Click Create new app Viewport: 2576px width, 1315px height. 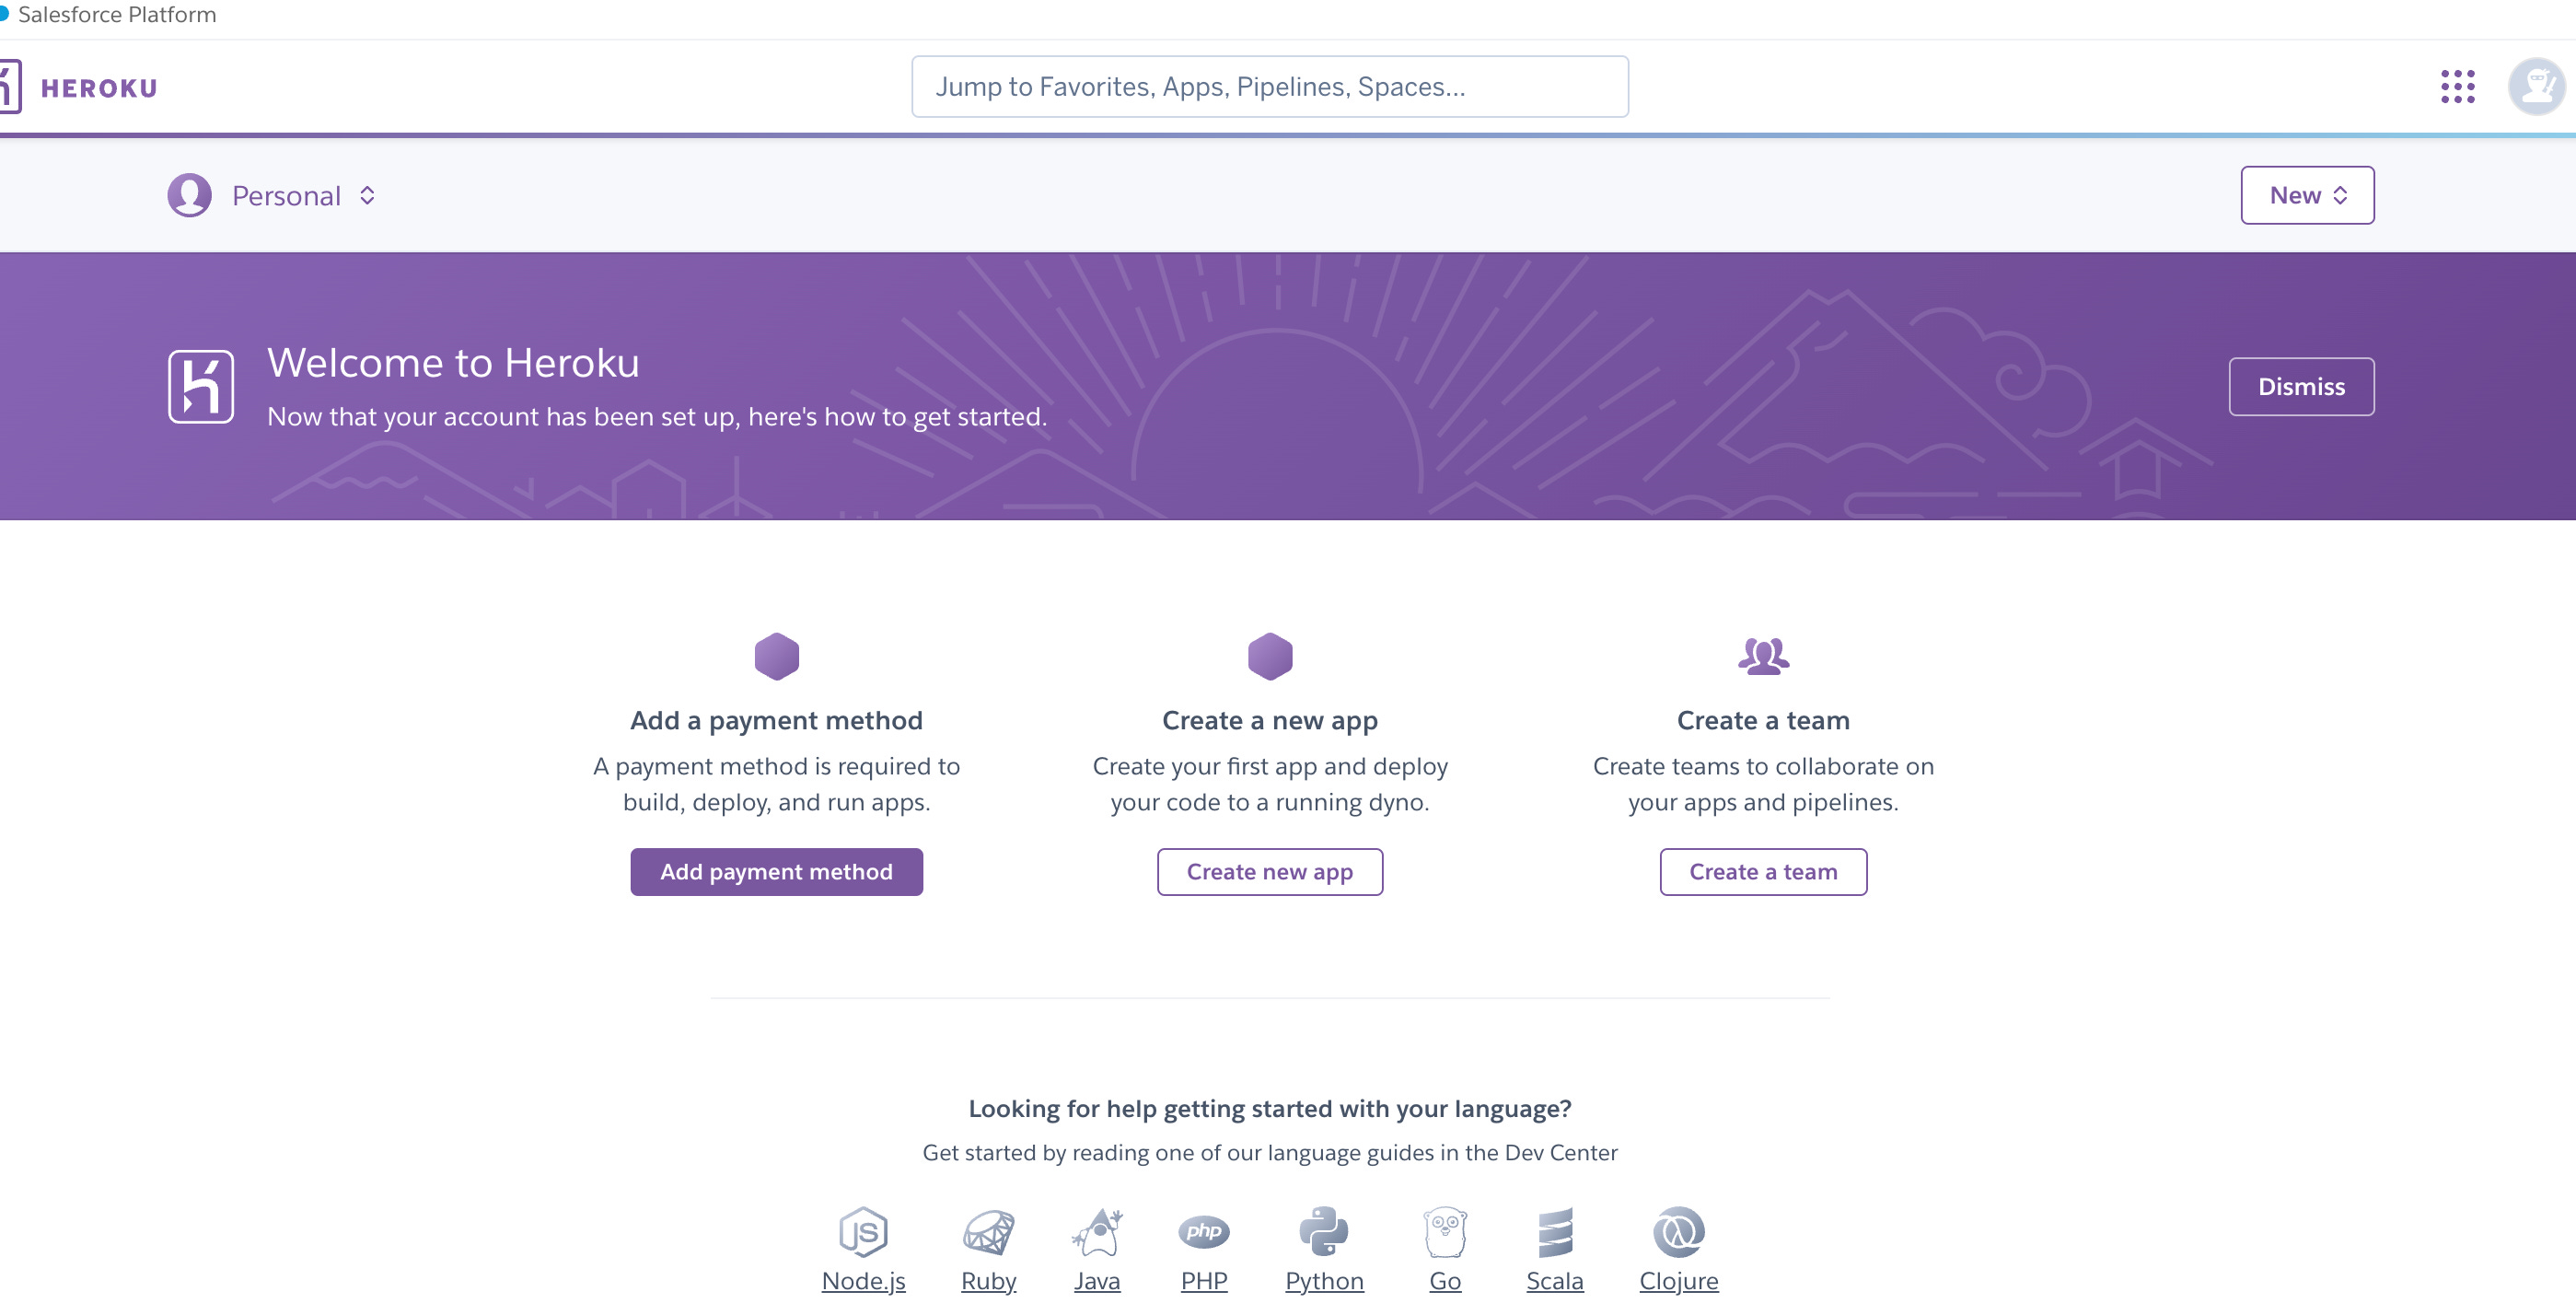click(x=1270, y=871)
